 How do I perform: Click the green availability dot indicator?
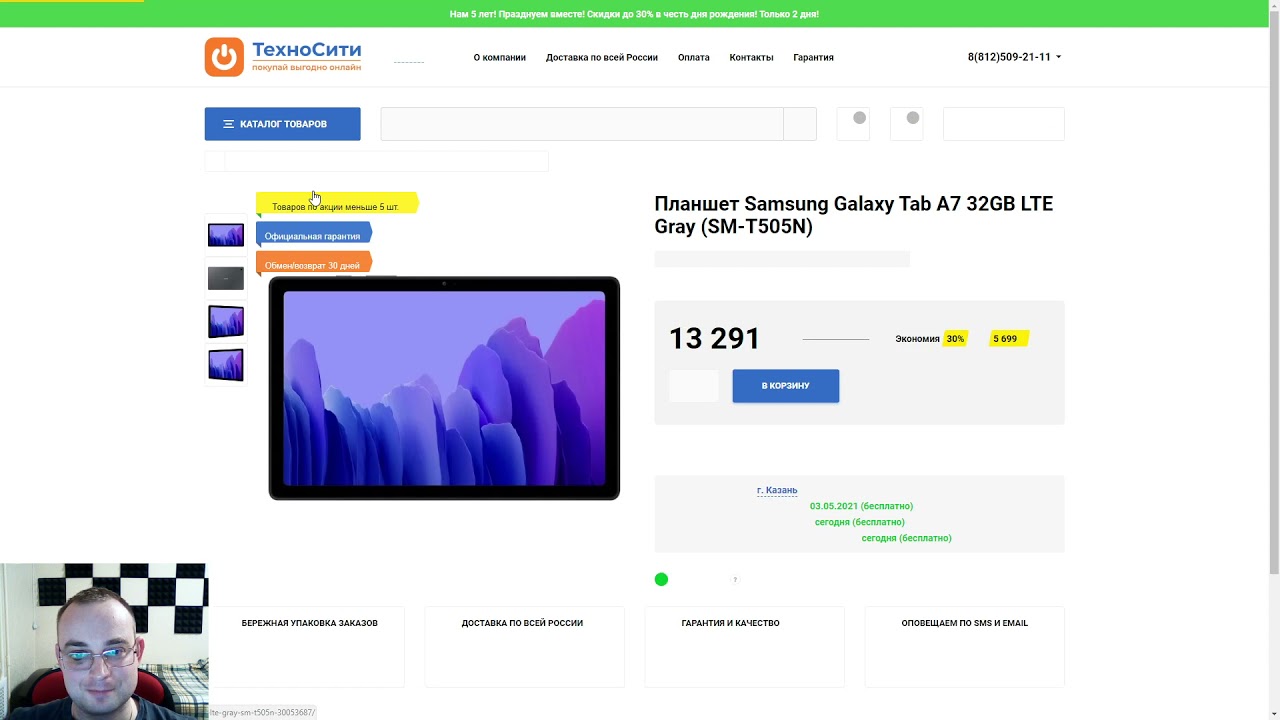point(661,579)
